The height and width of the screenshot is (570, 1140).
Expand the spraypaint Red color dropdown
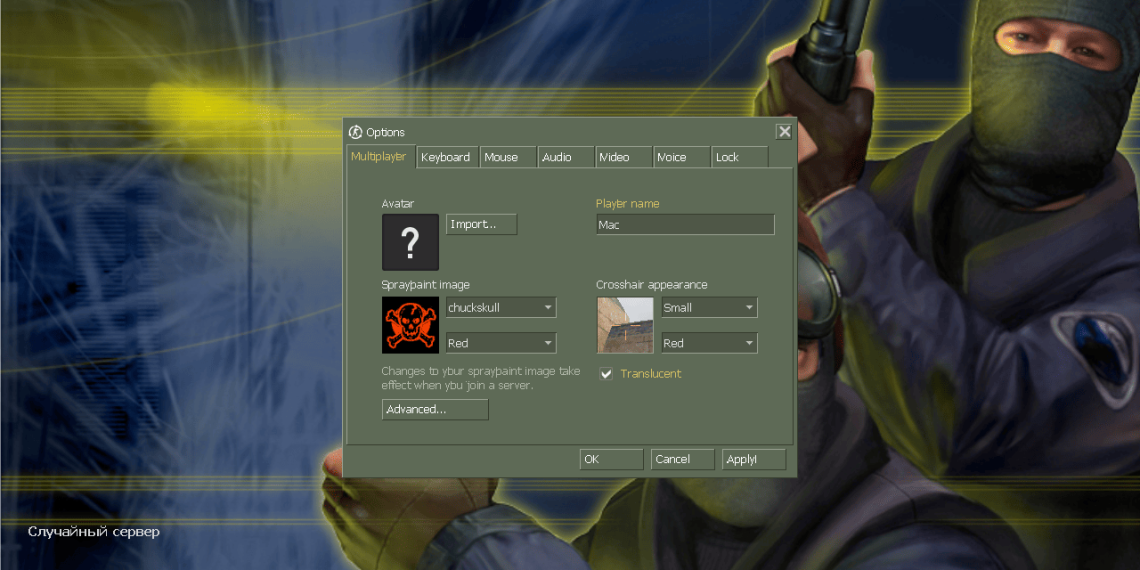click(x=500, y=343)
